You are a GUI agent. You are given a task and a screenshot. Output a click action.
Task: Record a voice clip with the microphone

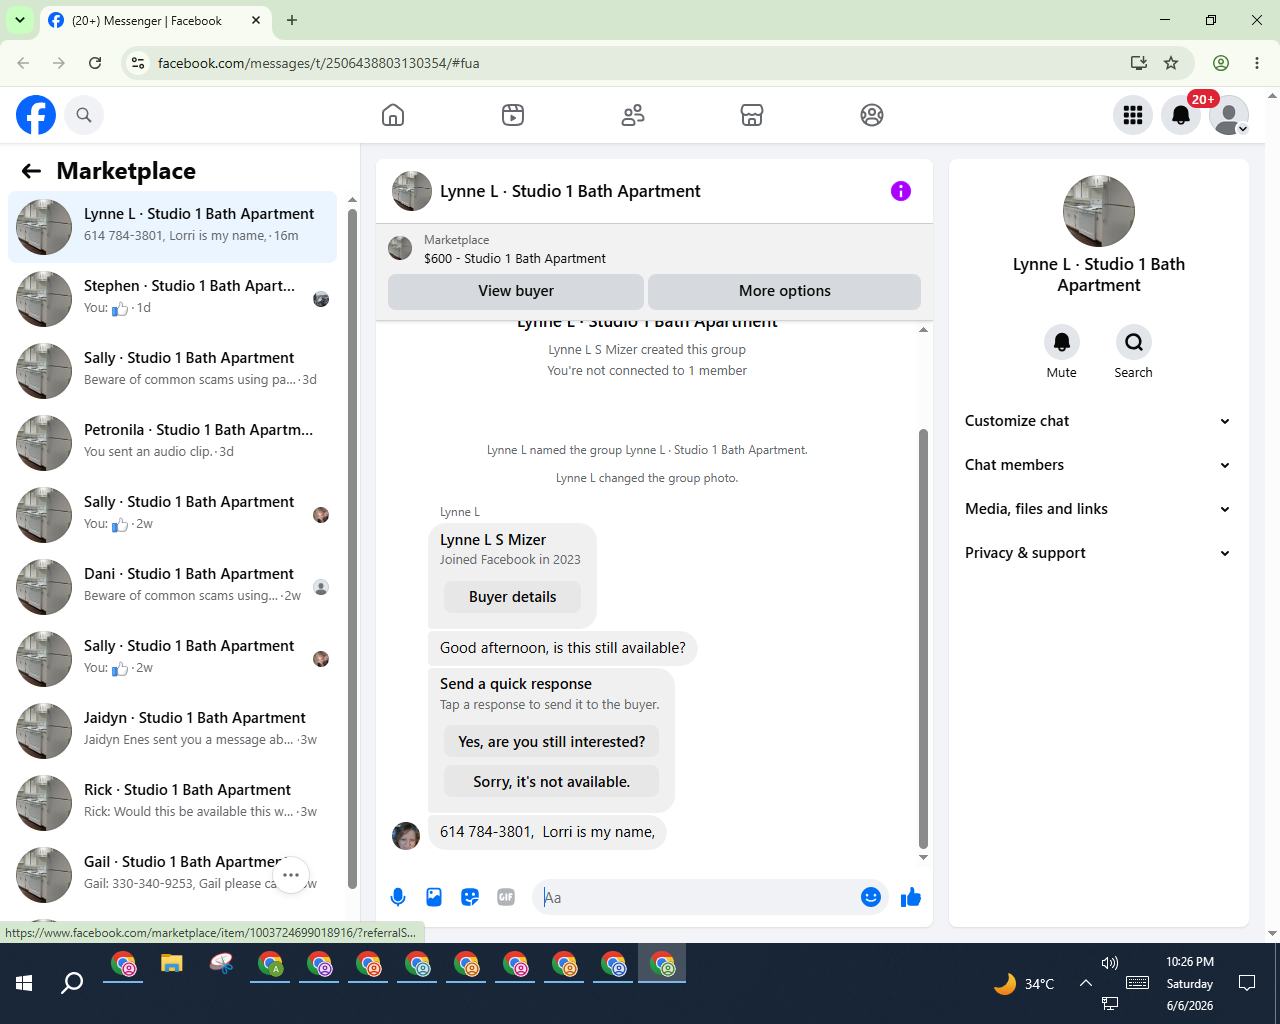[398, 897]
